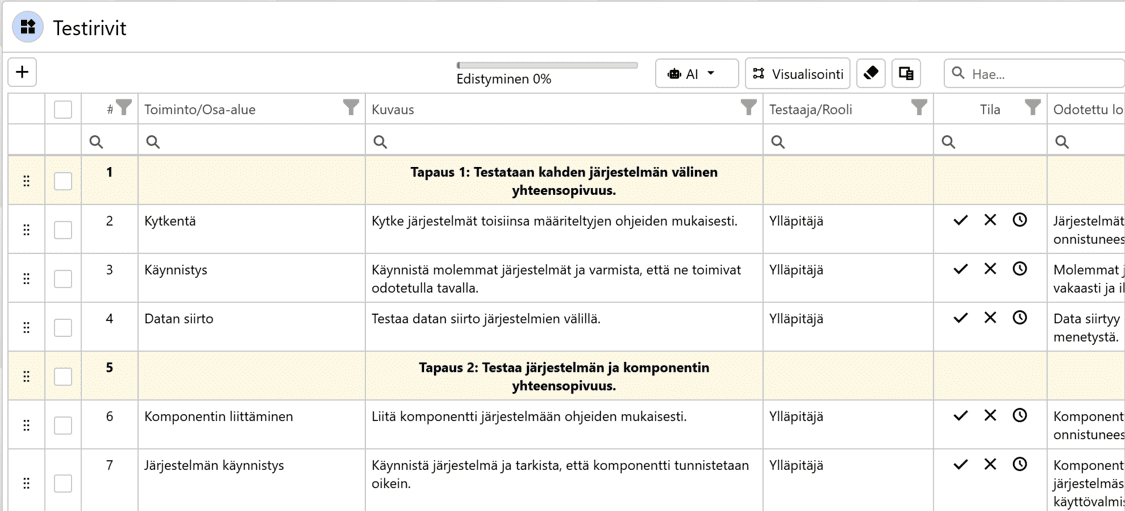
Task: Mark Käynnistys row as failed with X
Action: [x=990, y=269]
